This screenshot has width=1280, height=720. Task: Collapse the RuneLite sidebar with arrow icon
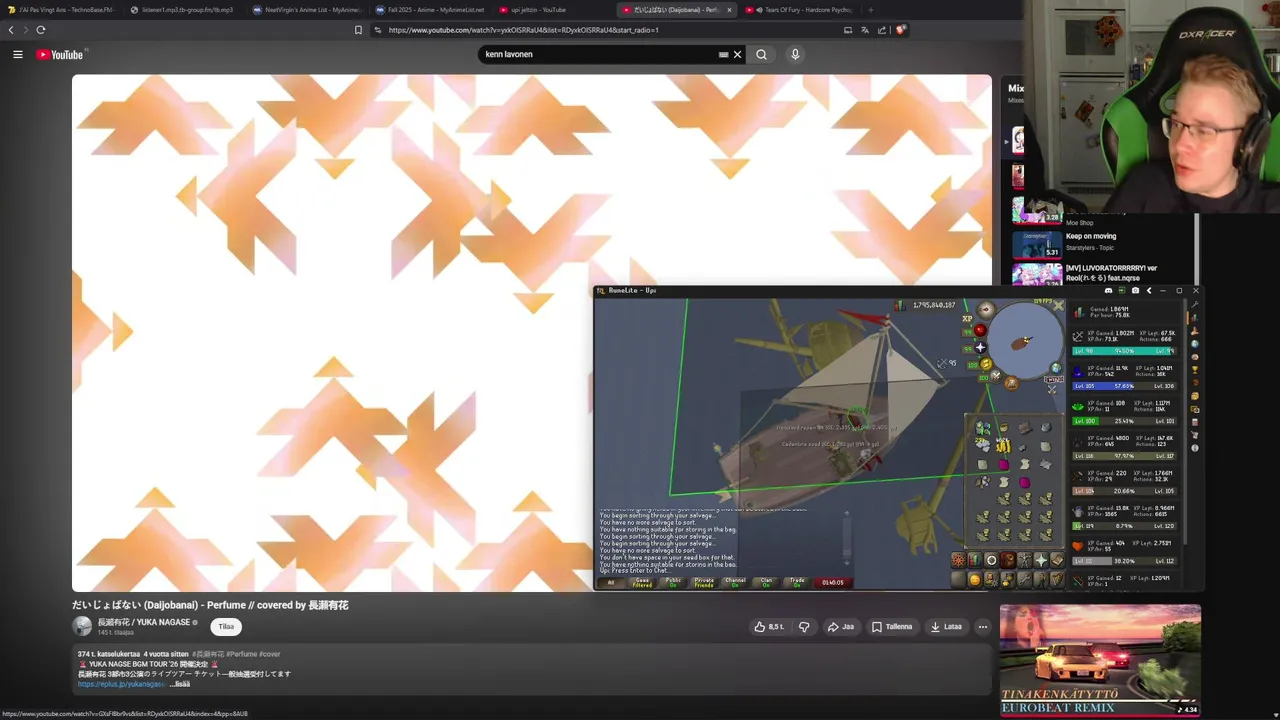(x=1149, y=291)
